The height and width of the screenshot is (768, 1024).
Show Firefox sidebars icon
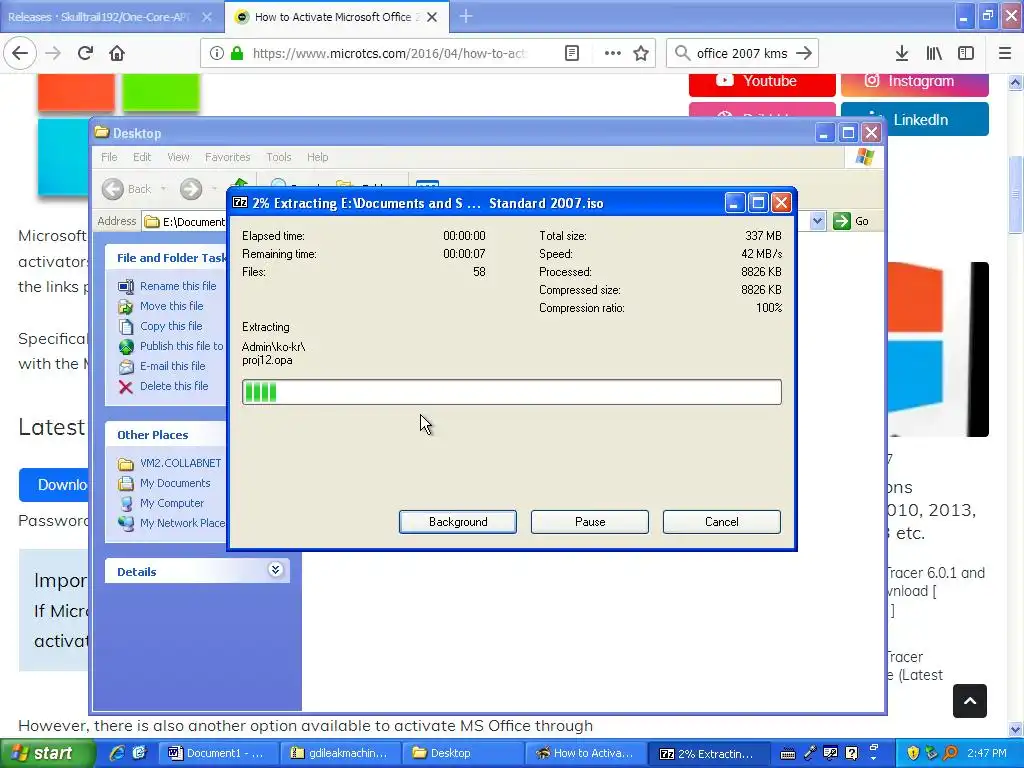point(966,53)
